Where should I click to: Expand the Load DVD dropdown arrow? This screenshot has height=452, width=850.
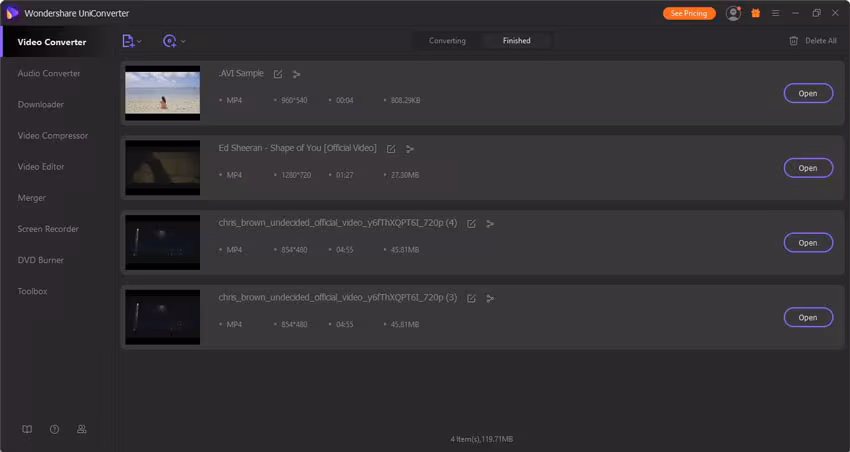[183, 41]
